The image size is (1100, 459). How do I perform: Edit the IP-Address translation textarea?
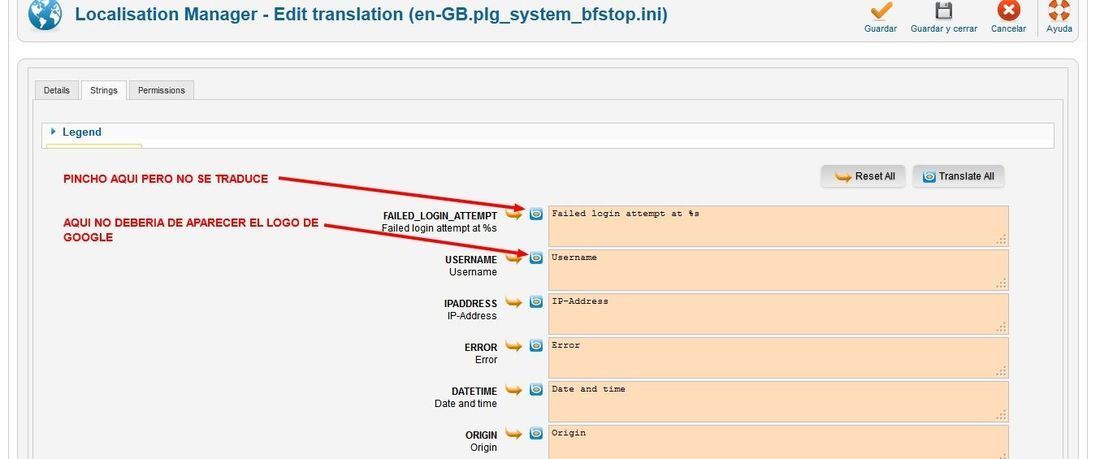pos(779,314)
